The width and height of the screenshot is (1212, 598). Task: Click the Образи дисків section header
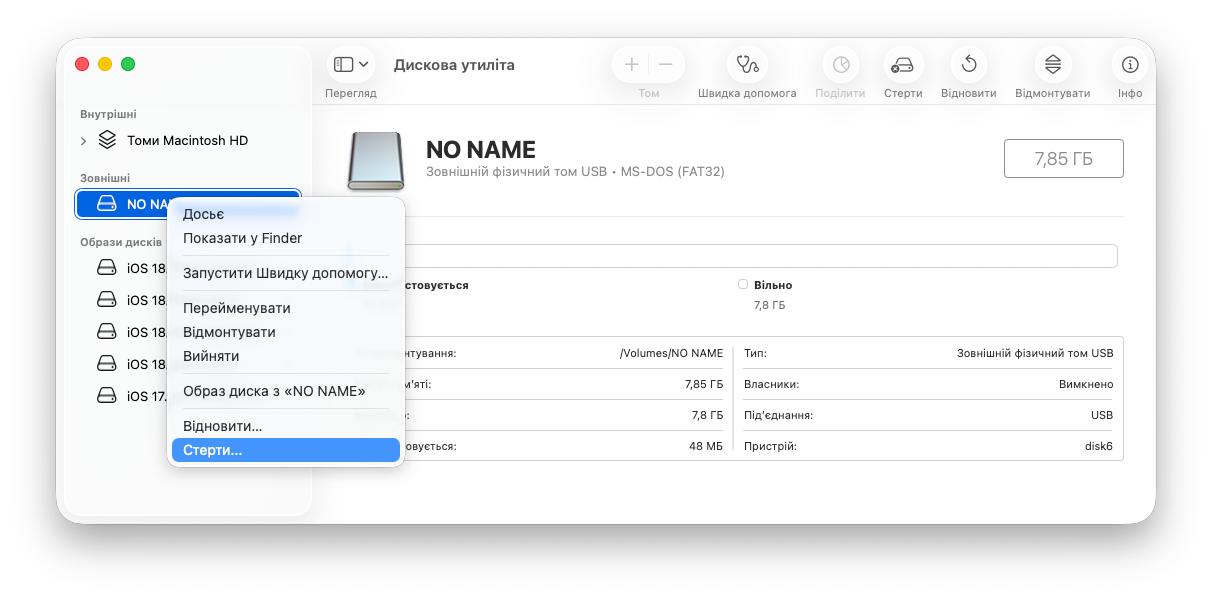tap(121, 242)
